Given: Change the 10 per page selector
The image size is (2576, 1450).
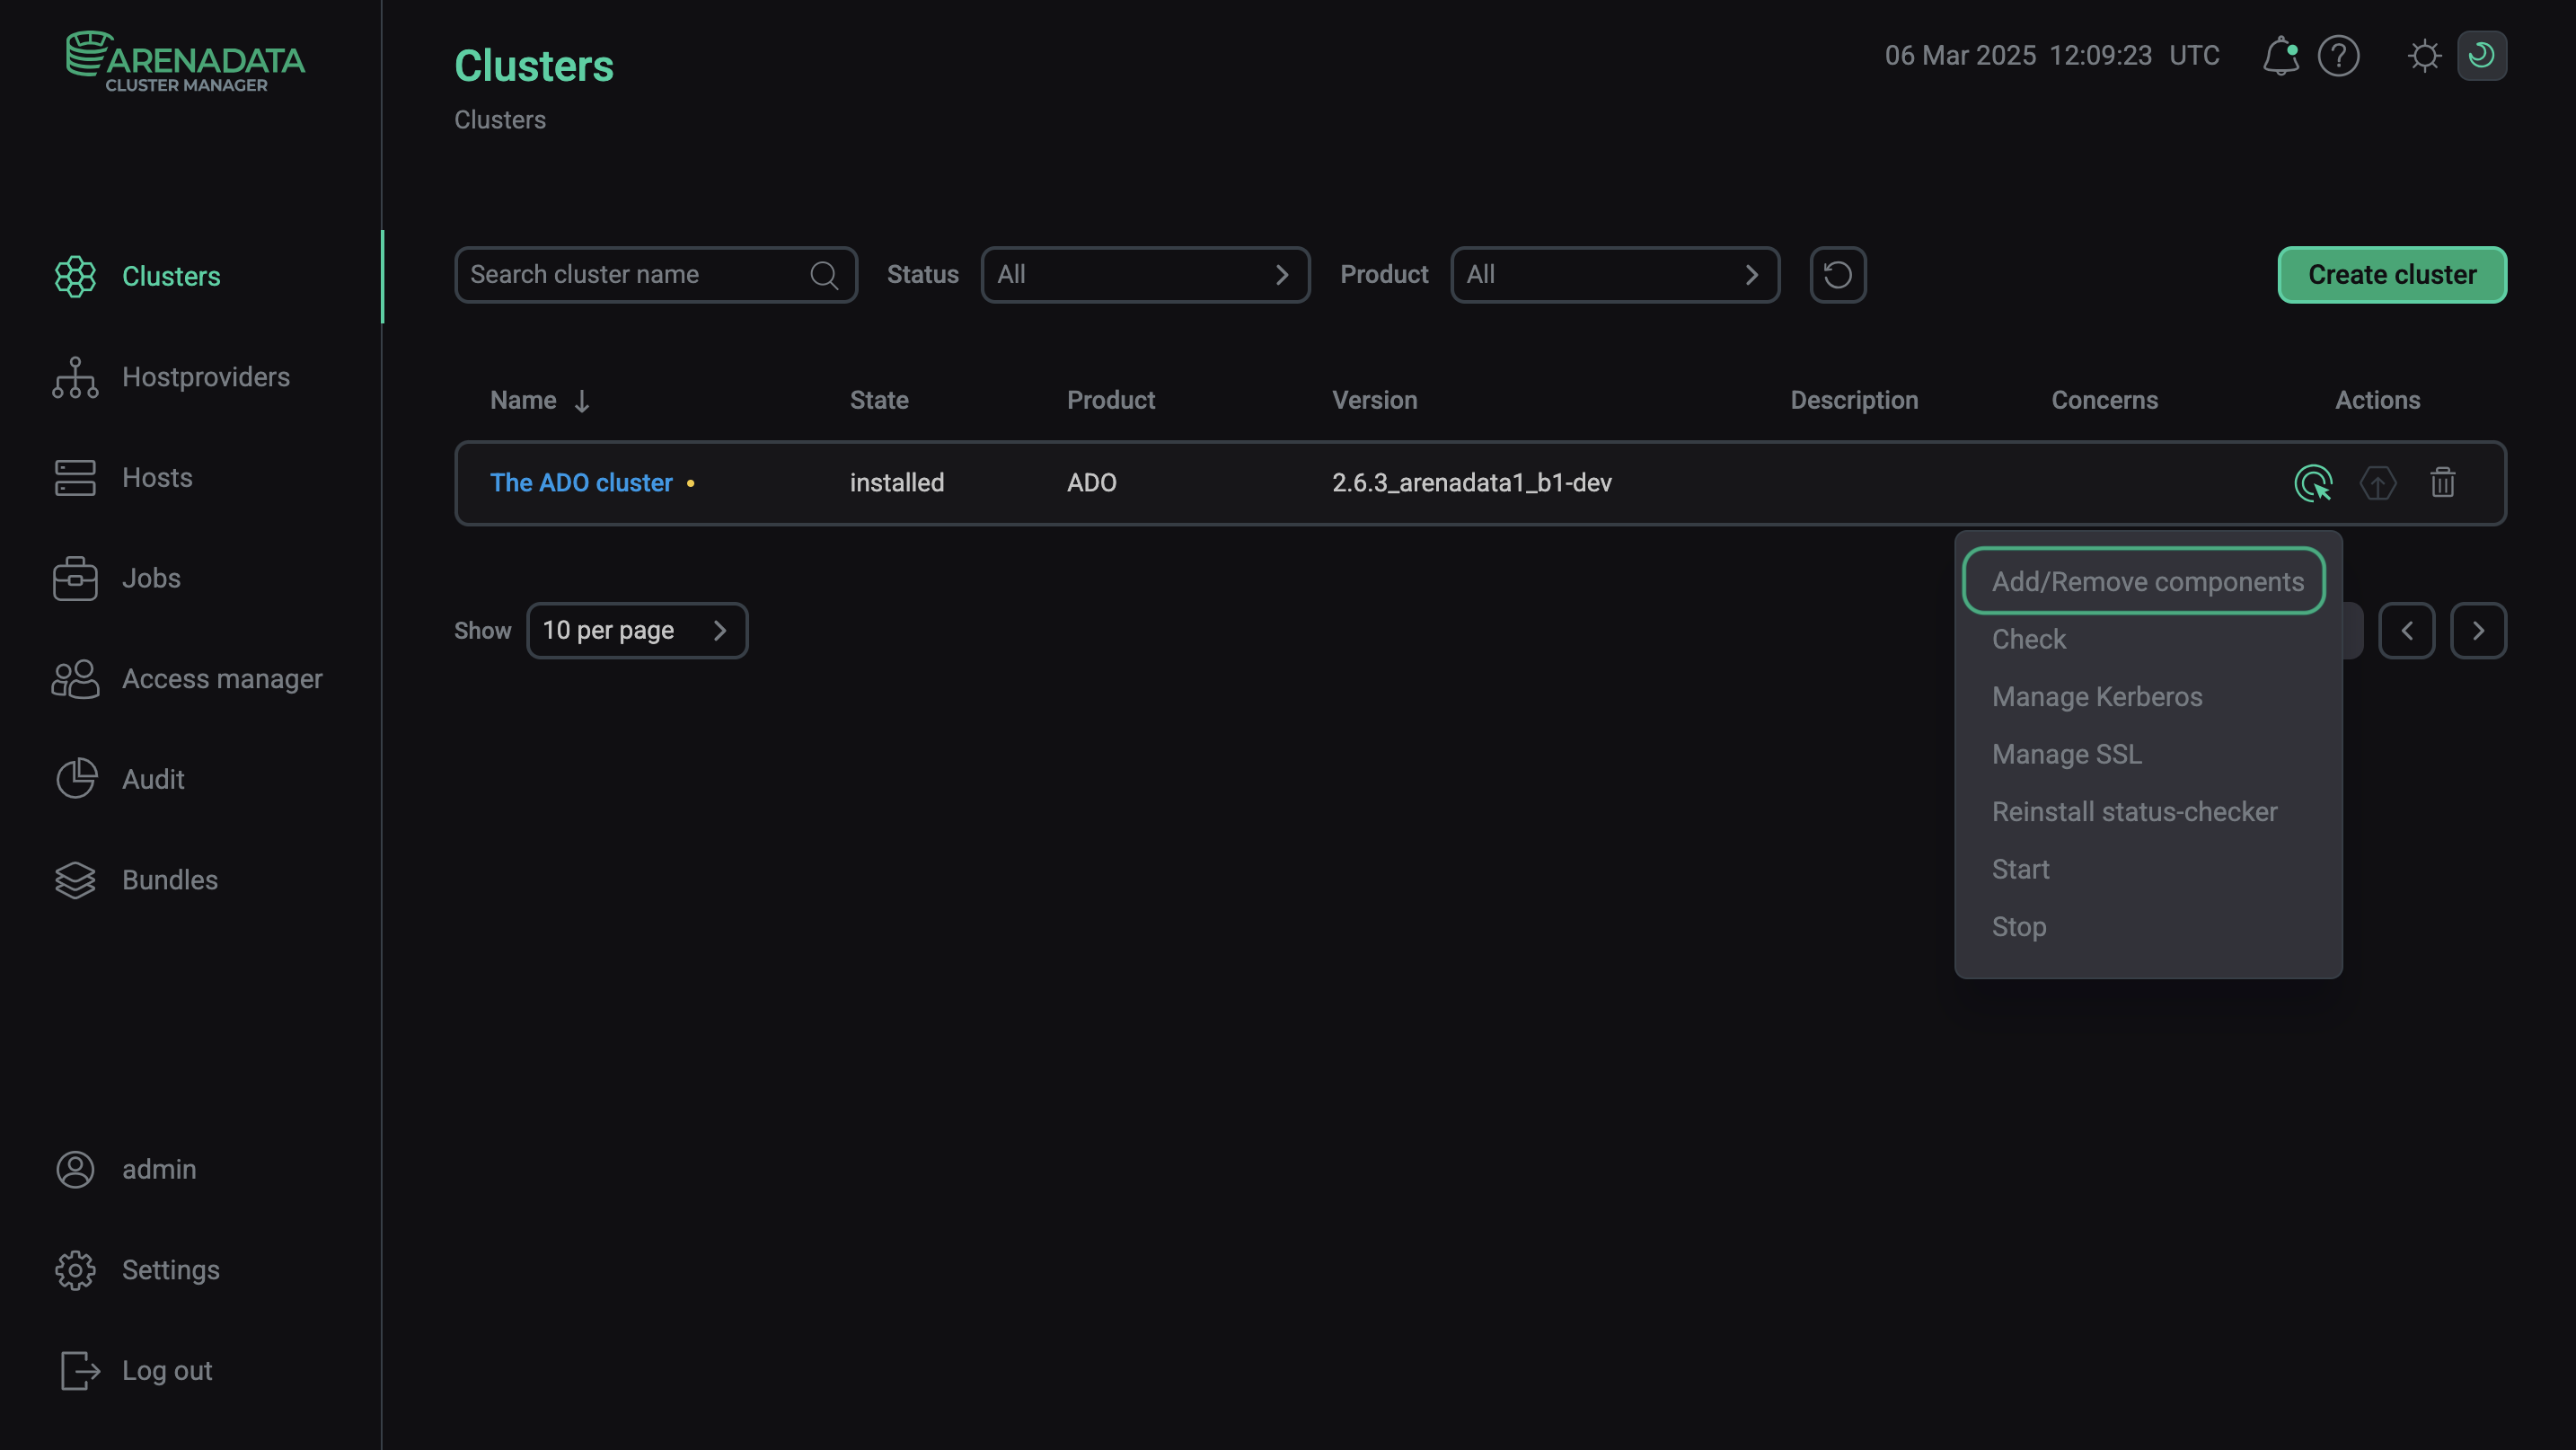Looking at the screenshot, I should [637, 630].
